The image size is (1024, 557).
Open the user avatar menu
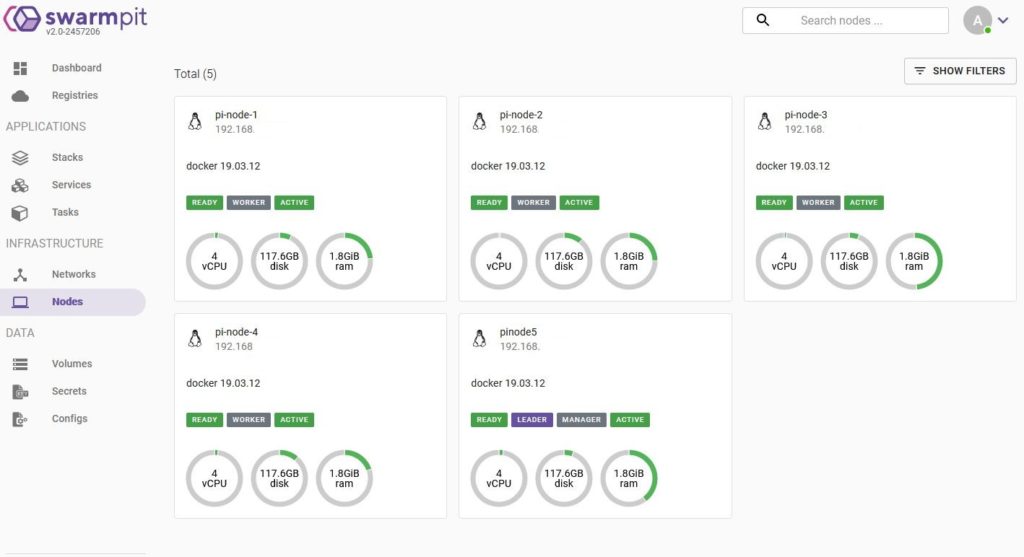(977, 20)
